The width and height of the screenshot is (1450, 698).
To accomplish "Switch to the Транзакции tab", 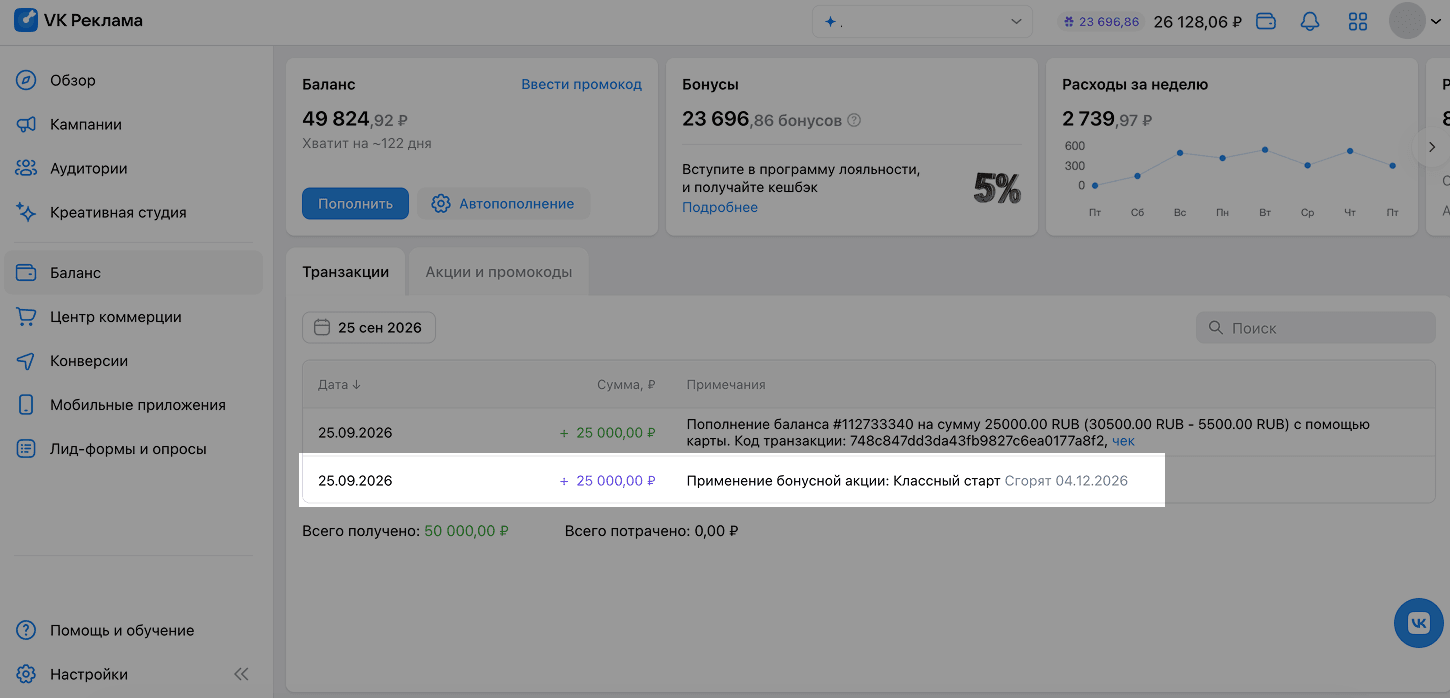I will click(x=345, y=272).
